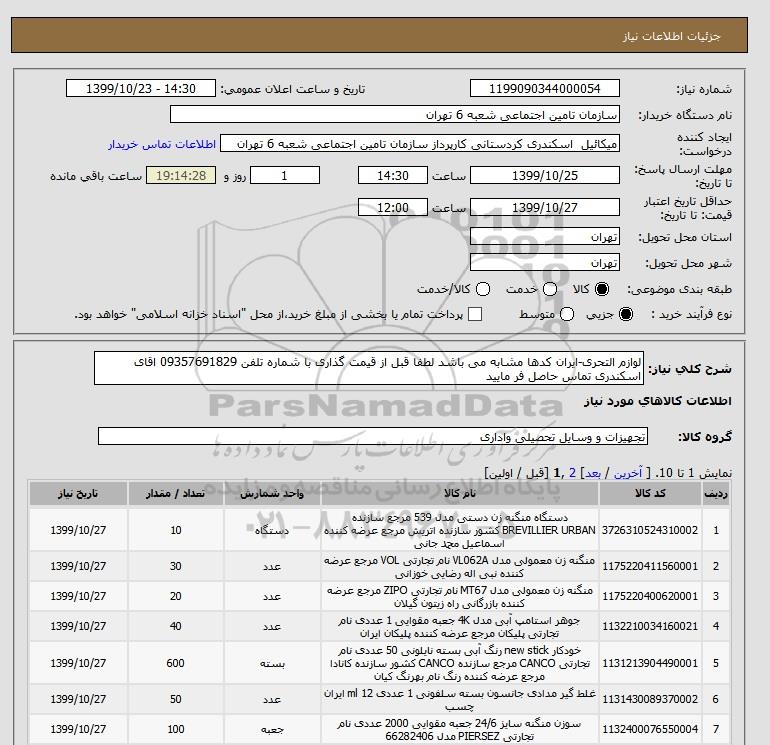
Task: Click the واحد شمارش column header
Action: pos(272,493)
